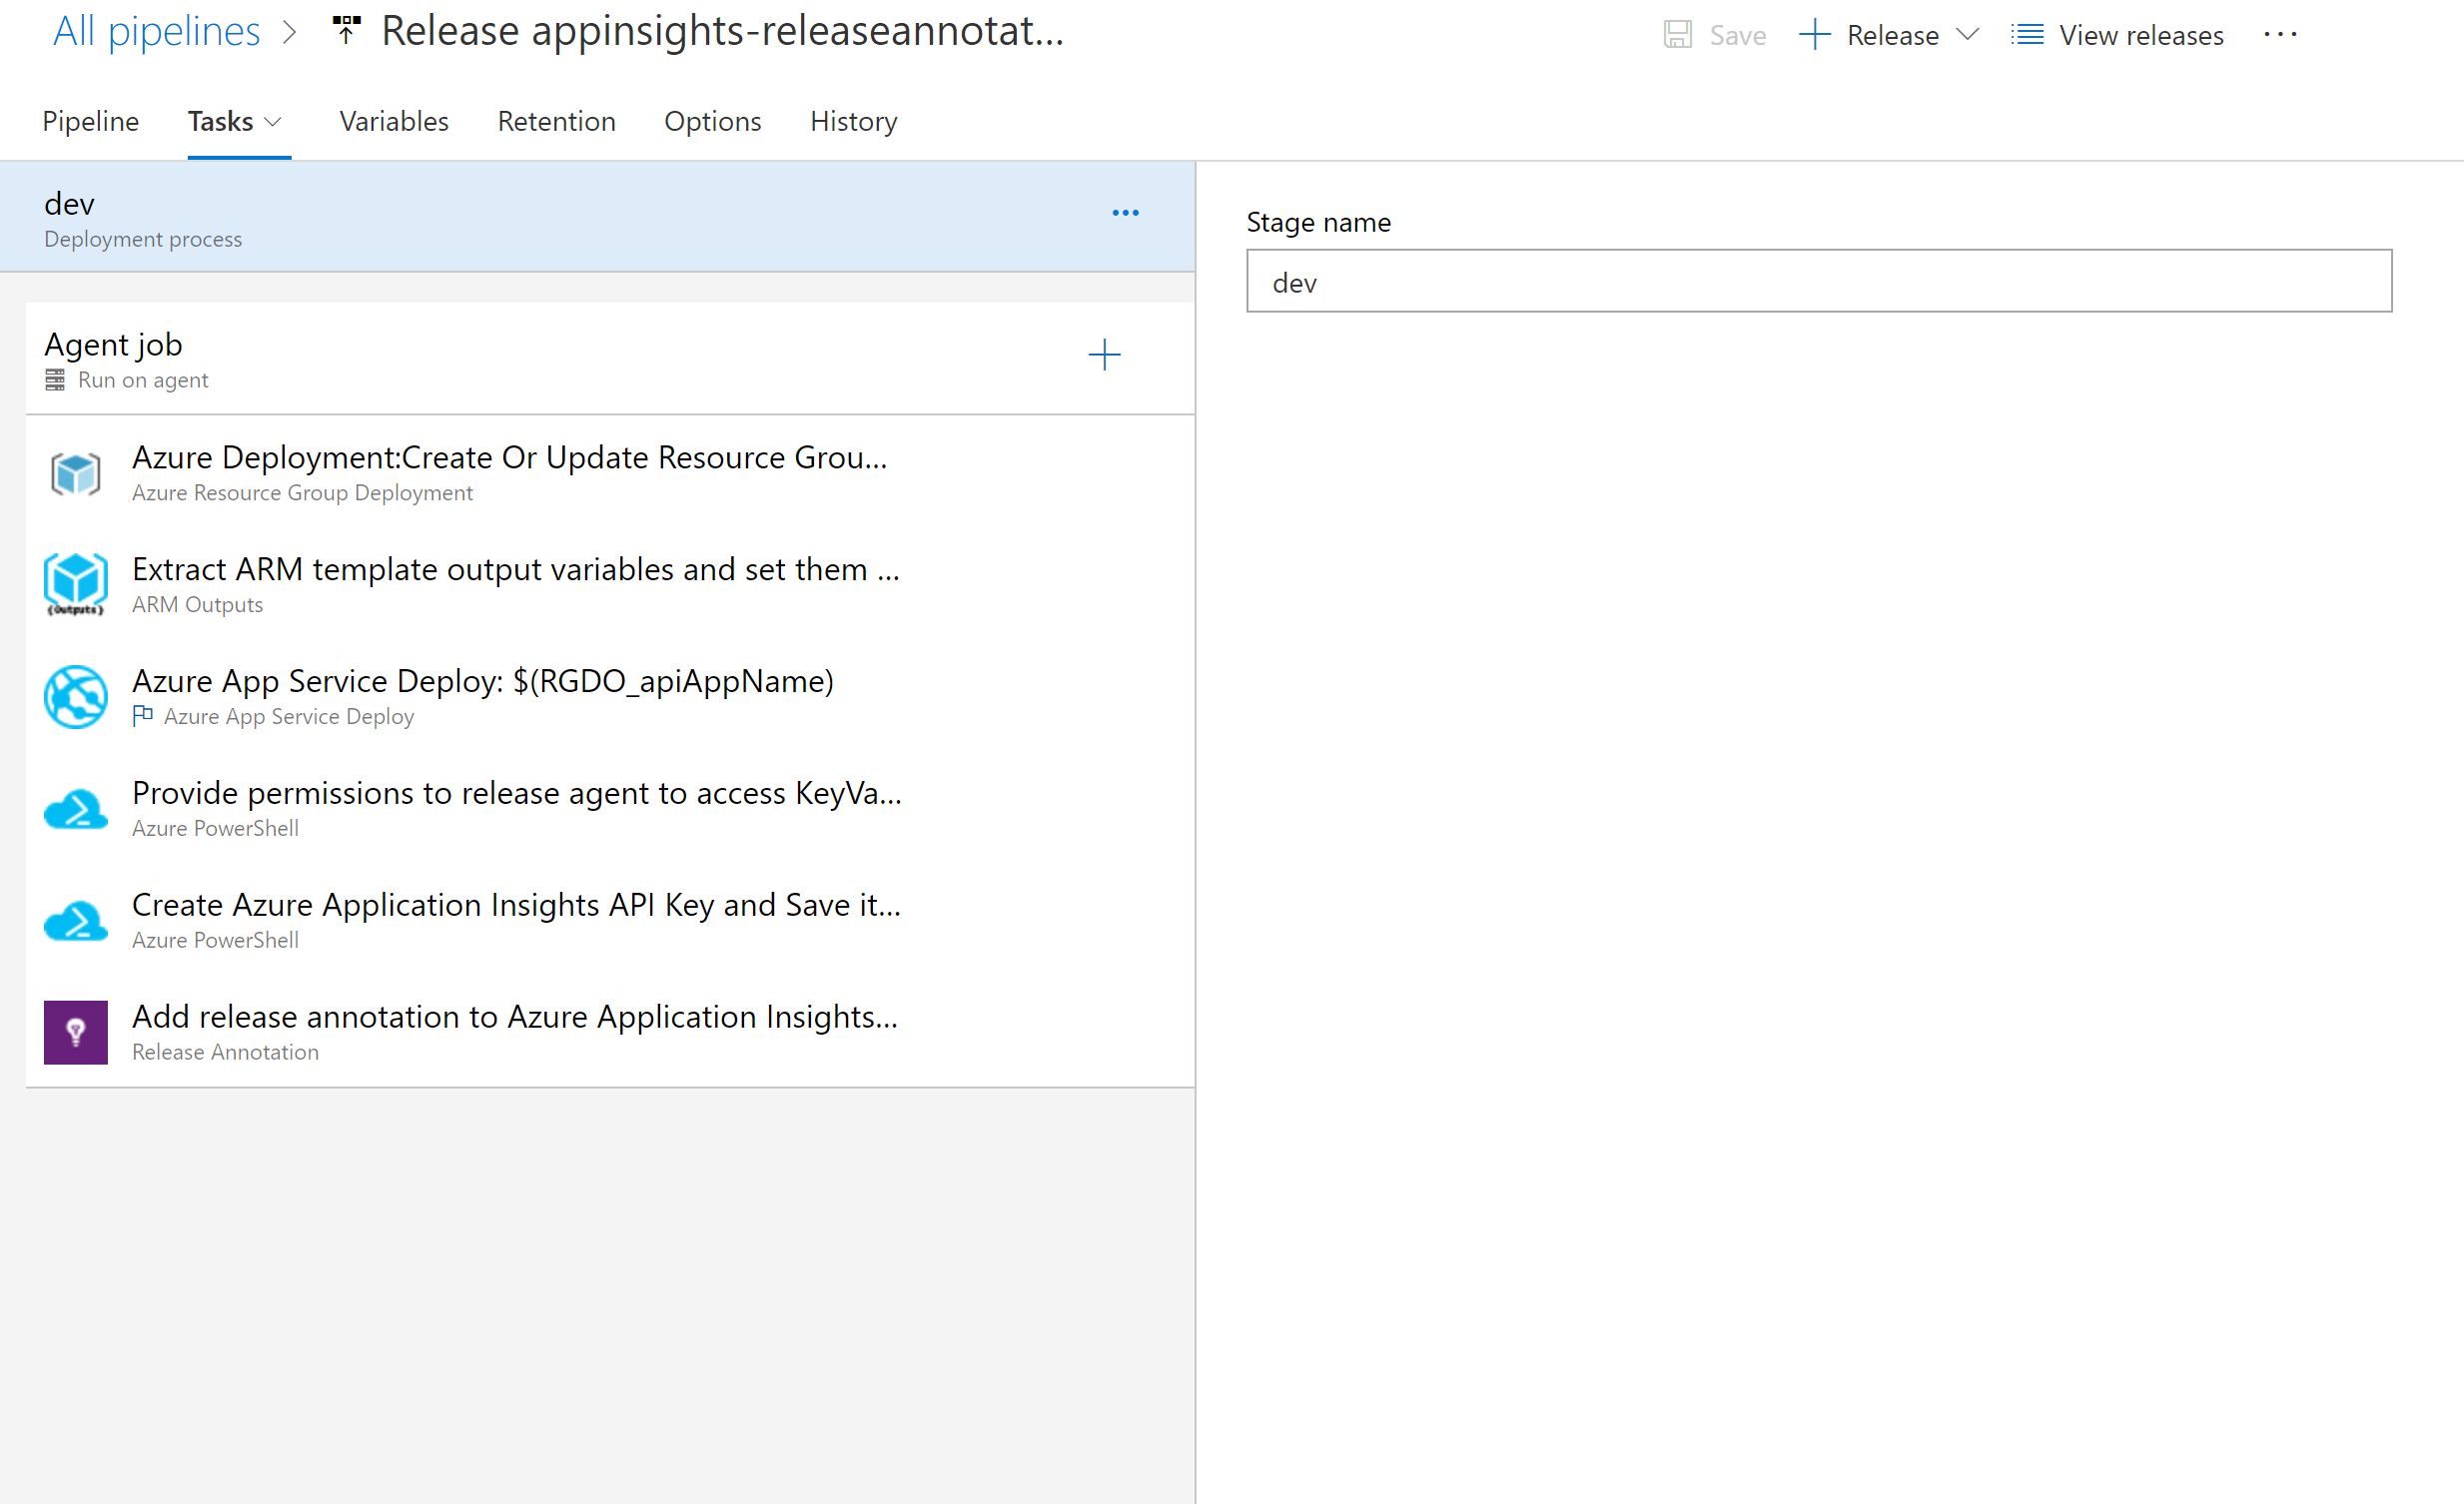Viewport: 2464px width, 1504px height.
Task: Select the Azure Resource Group Deployment task icon
Action: [x=75, y=474]
